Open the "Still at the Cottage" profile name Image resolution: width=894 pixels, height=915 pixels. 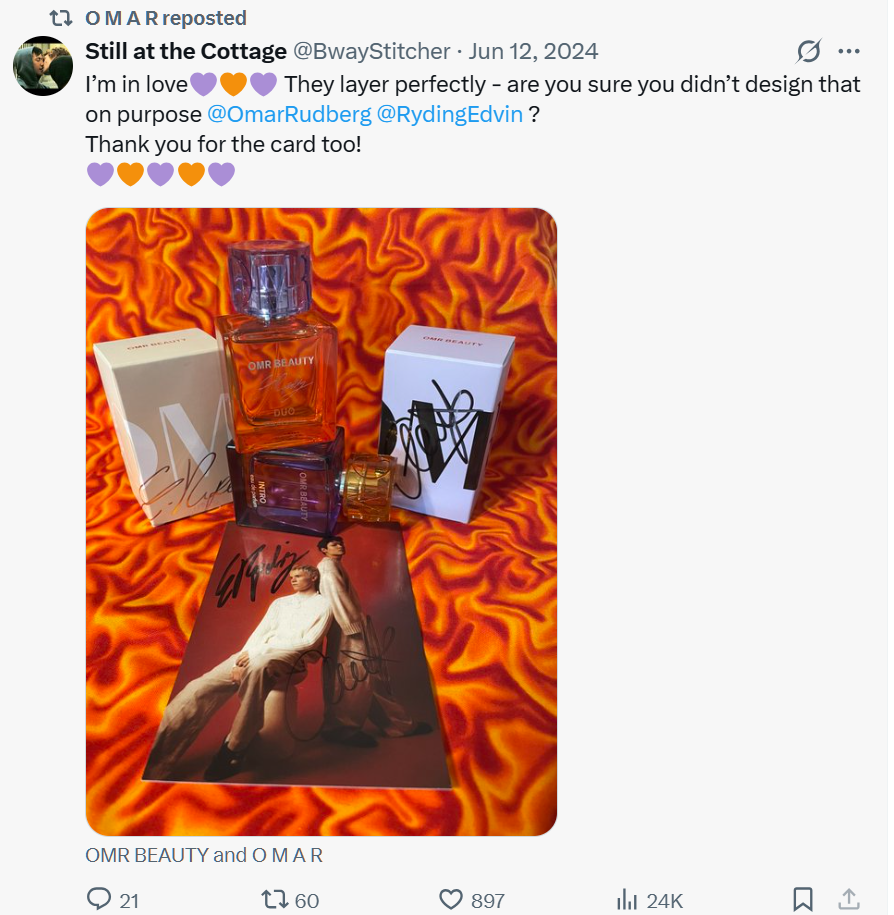[185, 51]
